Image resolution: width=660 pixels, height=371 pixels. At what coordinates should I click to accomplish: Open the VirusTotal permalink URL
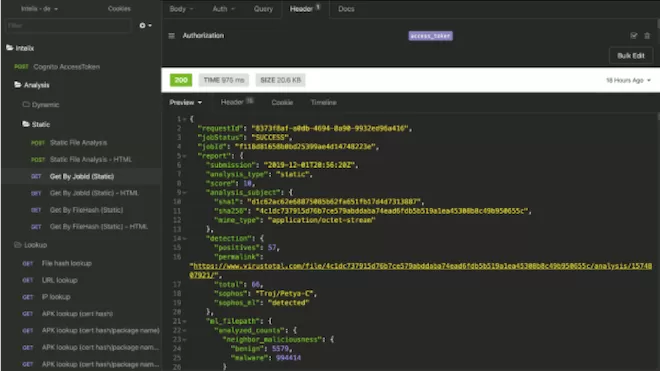pyautogui.click(x=420, y=270)
